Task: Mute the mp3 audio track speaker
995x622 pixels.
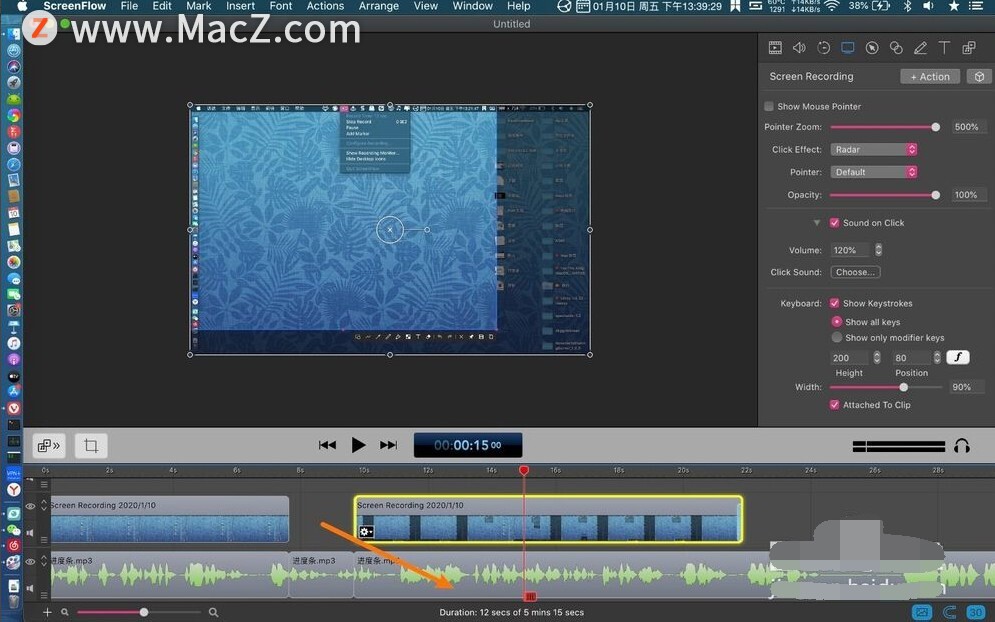Action: 29,588
